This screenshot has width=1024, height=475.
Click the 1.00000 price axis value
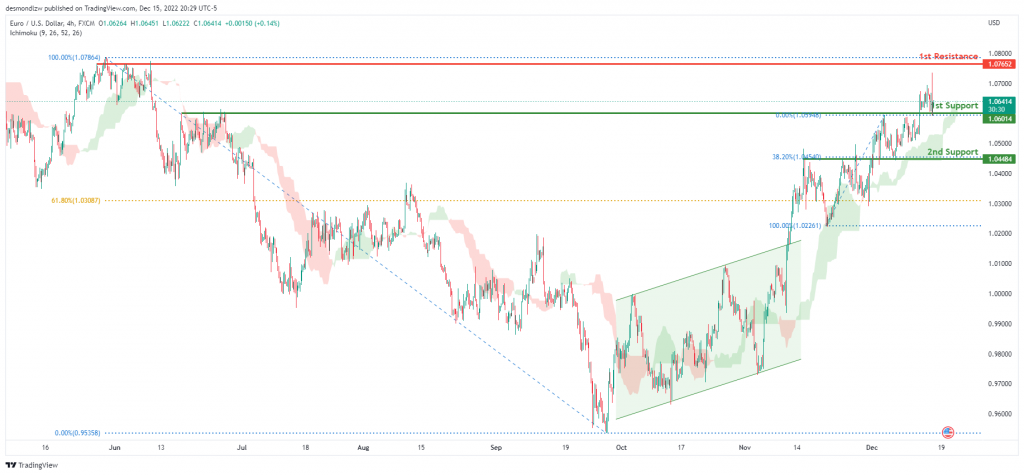[x=1000, y=293]
